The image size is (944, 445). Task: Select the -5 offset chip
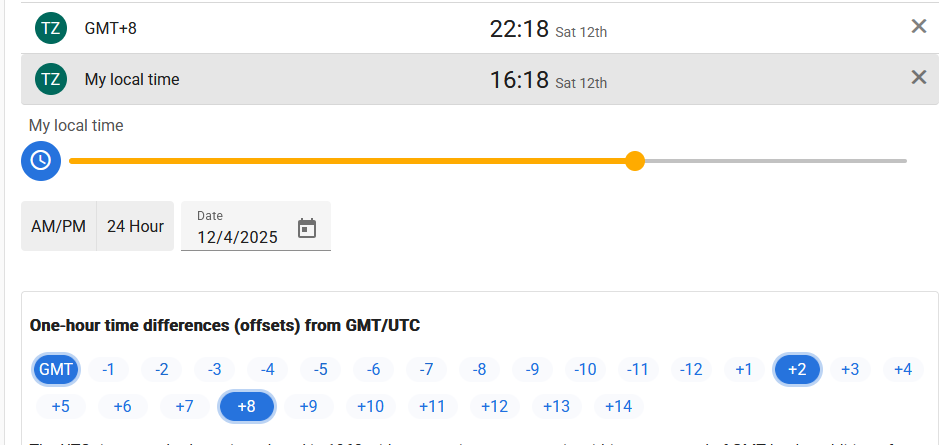(x=321, y=369)
